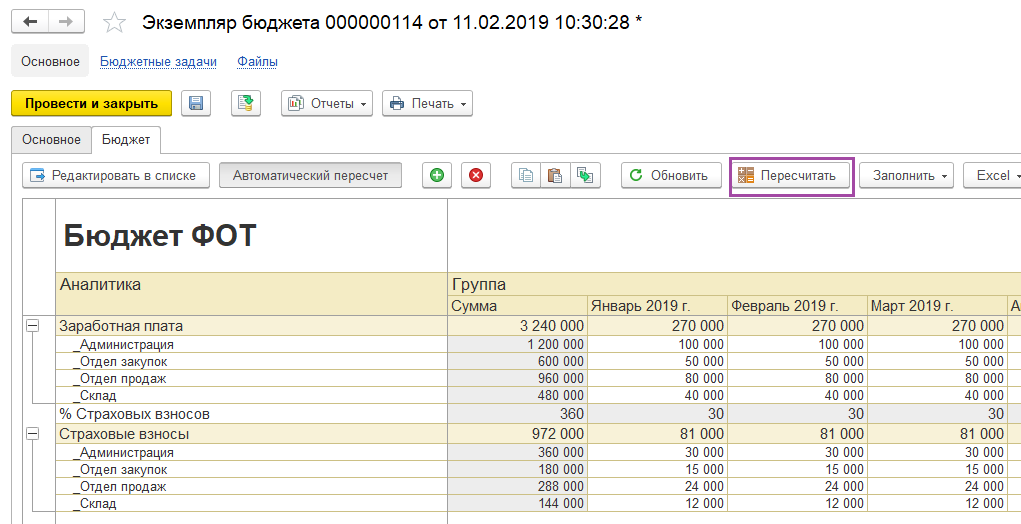Open the Excel dropdown menu

992,175
